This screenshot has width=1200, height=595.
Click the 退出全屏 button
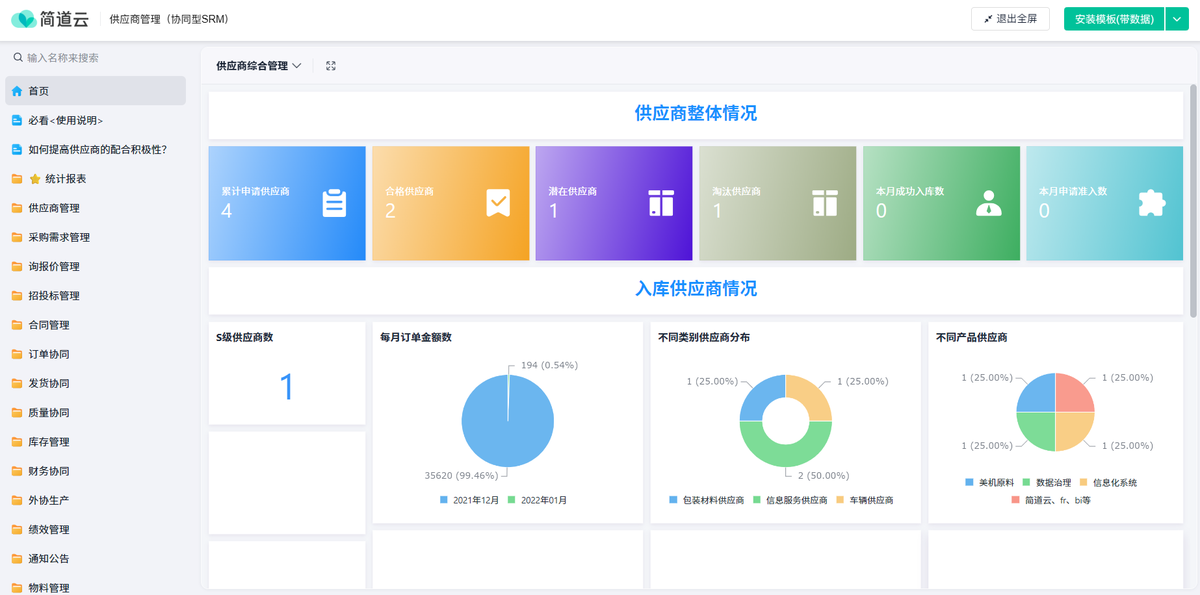click(x=1010, y=19)
